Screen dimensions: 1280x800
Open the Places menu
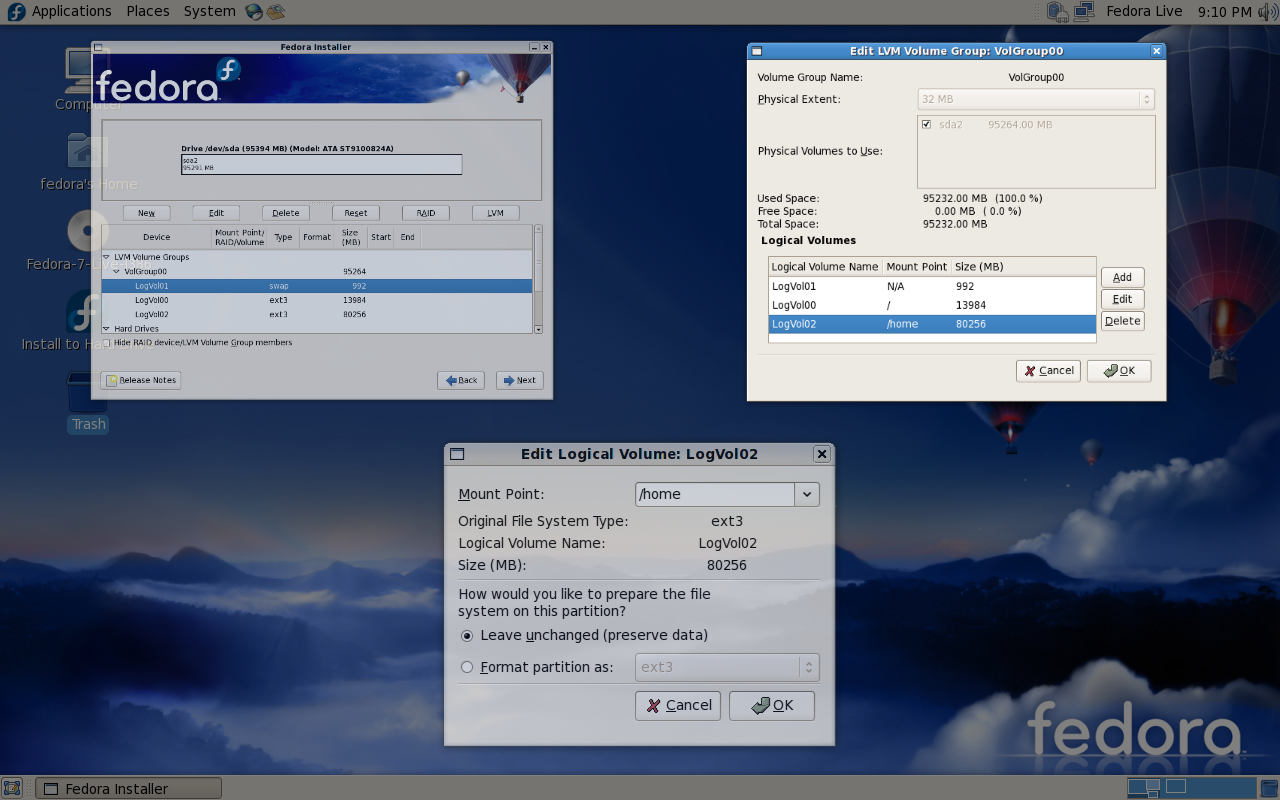[x=148, y=12]
